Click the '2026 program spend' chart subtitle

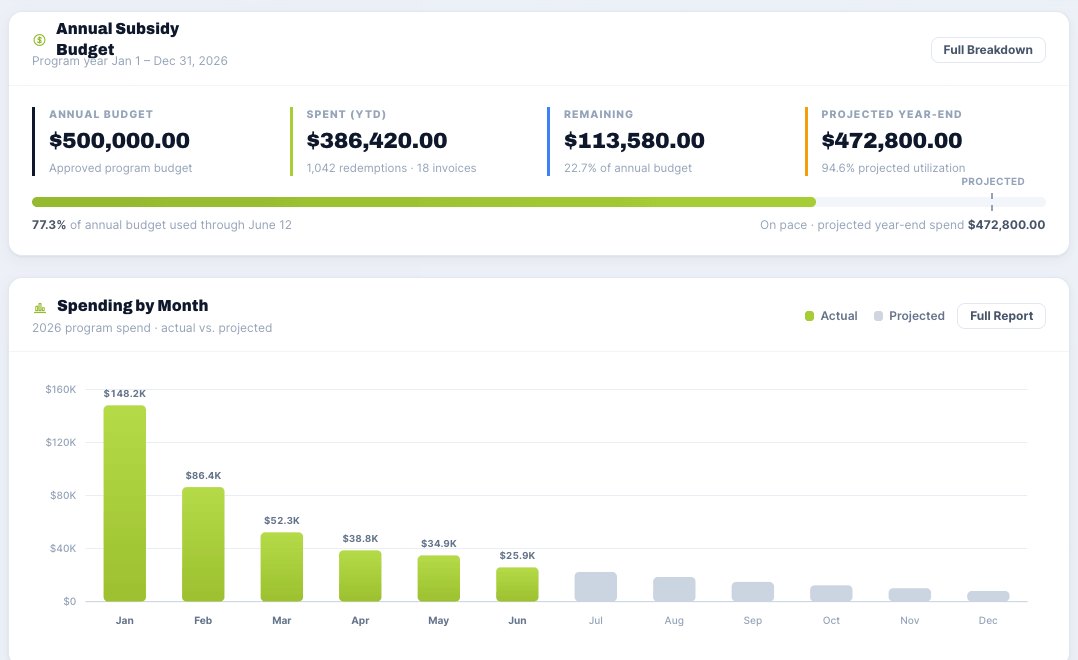pyautogui.click(x=152, y=328)
